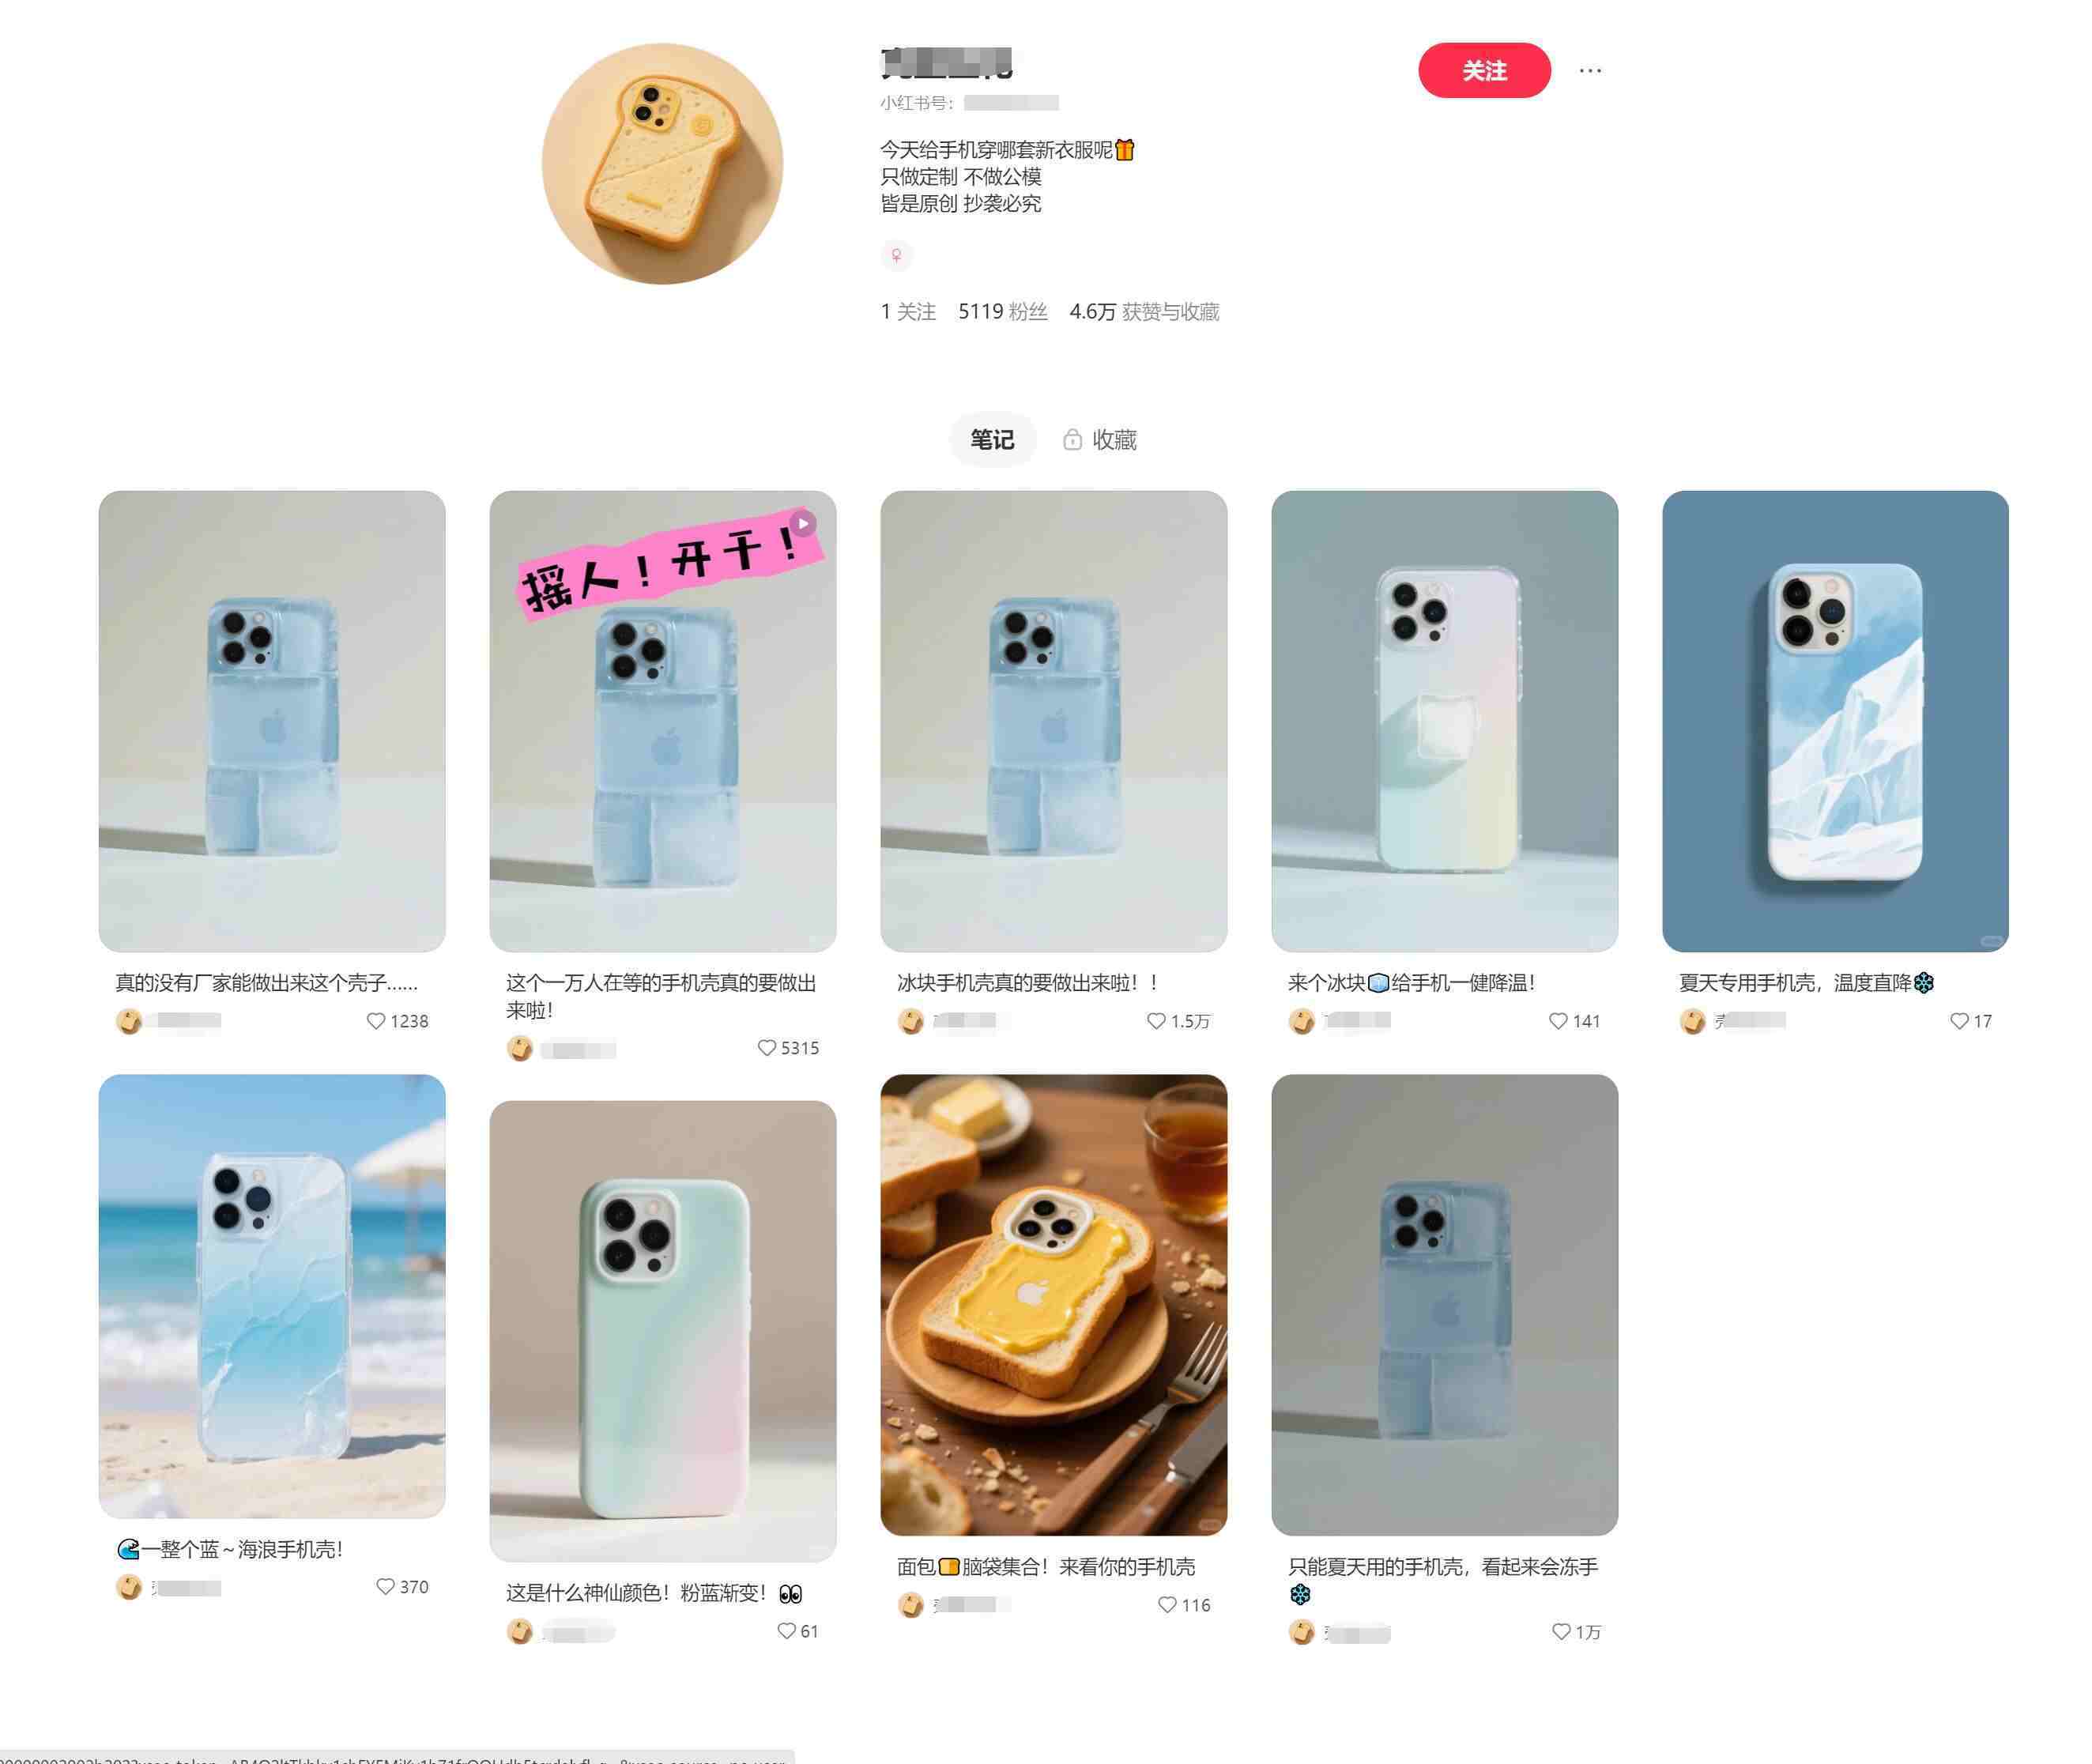
Task: Play the video on 摇人!开干! post
Action: (x=803, y=523)
